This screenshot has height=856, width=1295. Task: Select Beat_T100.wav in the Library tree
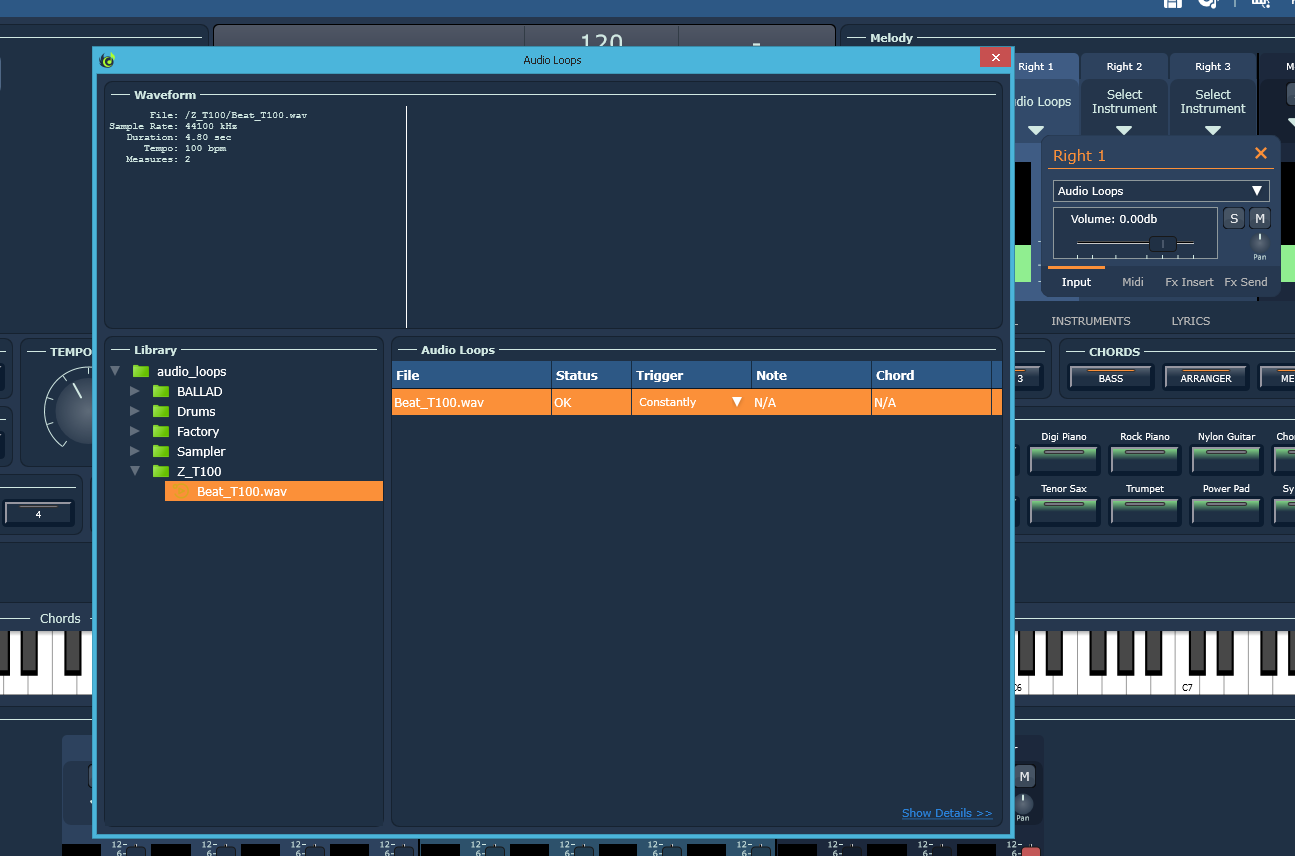coord(274,491)
